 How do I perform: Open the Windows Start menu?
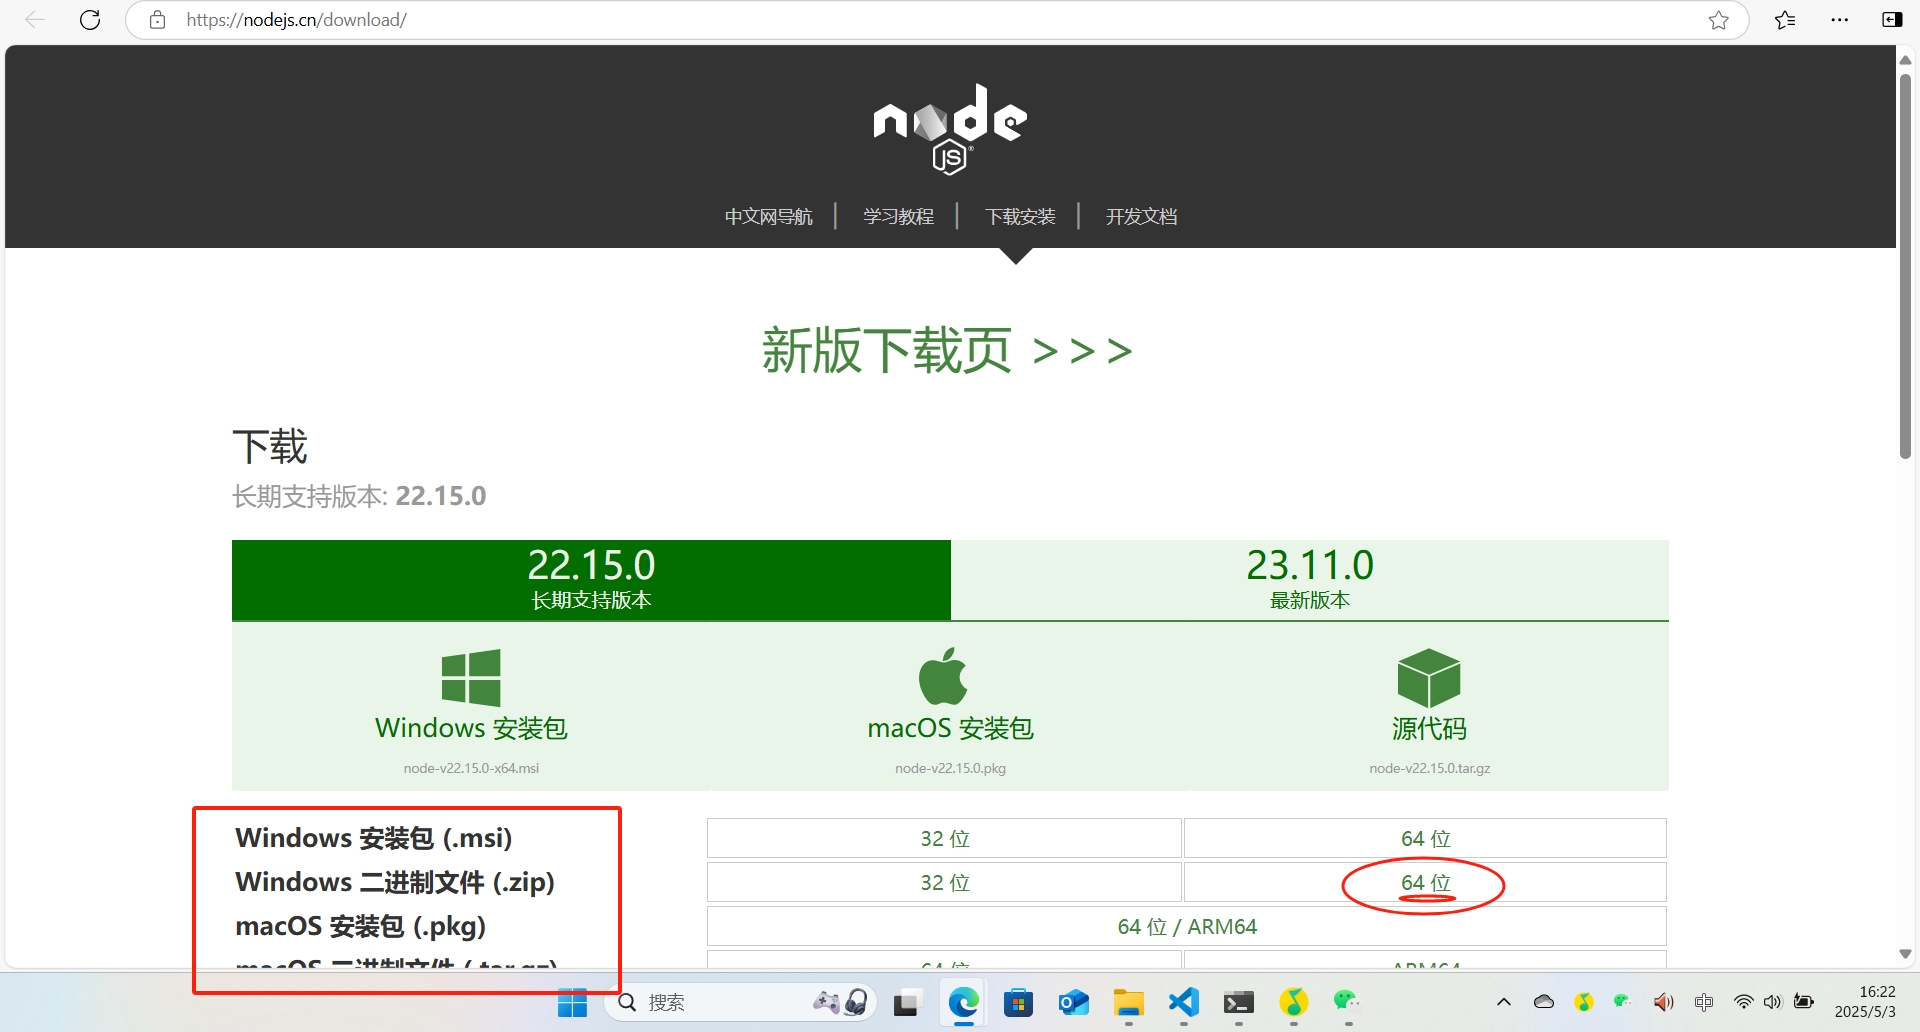572,1002
